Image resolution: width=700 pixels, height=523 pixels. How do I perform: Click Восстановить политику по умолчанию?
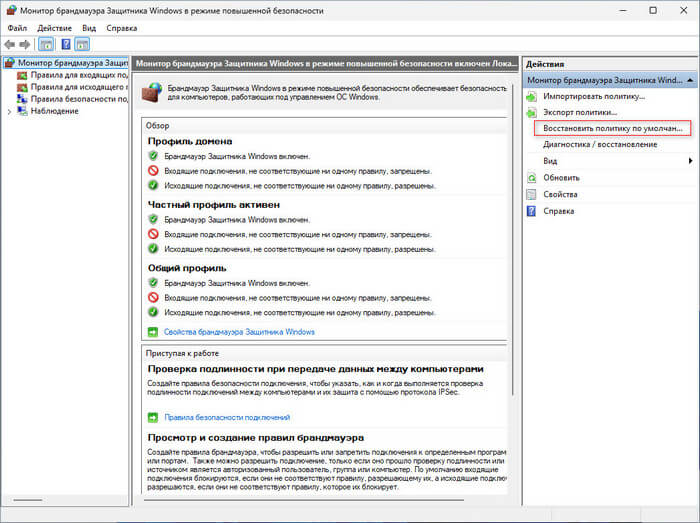coord(611,129)
